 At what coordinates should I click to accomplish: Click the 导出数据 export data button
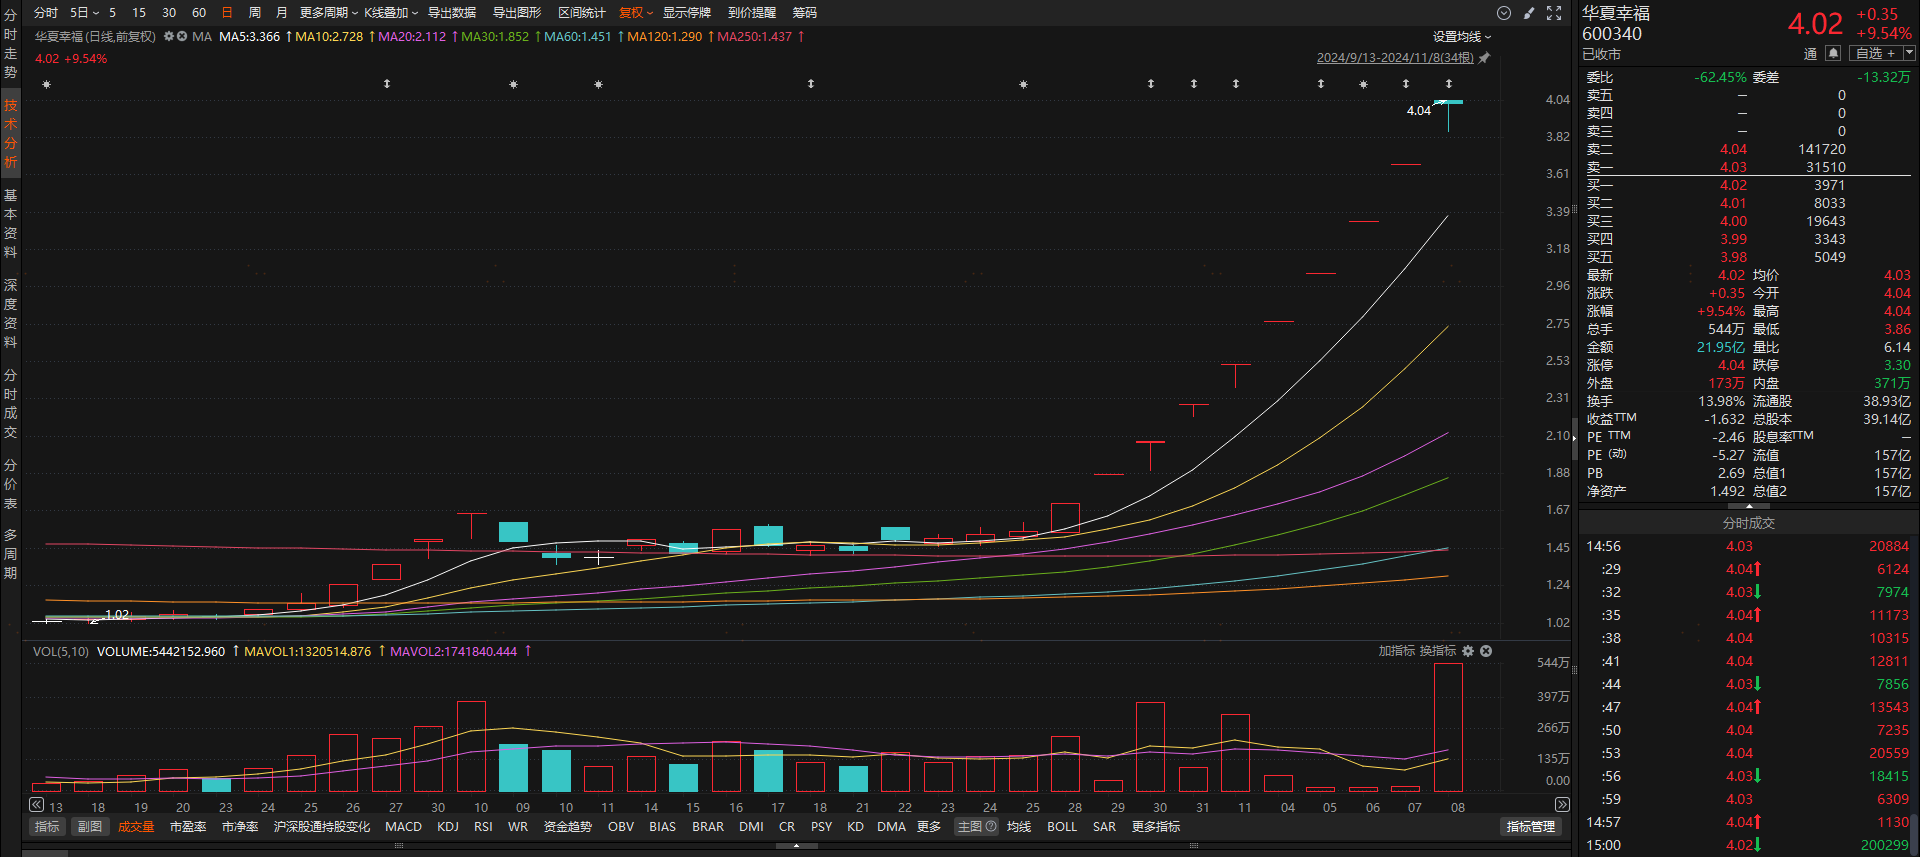tap(452, 13)
